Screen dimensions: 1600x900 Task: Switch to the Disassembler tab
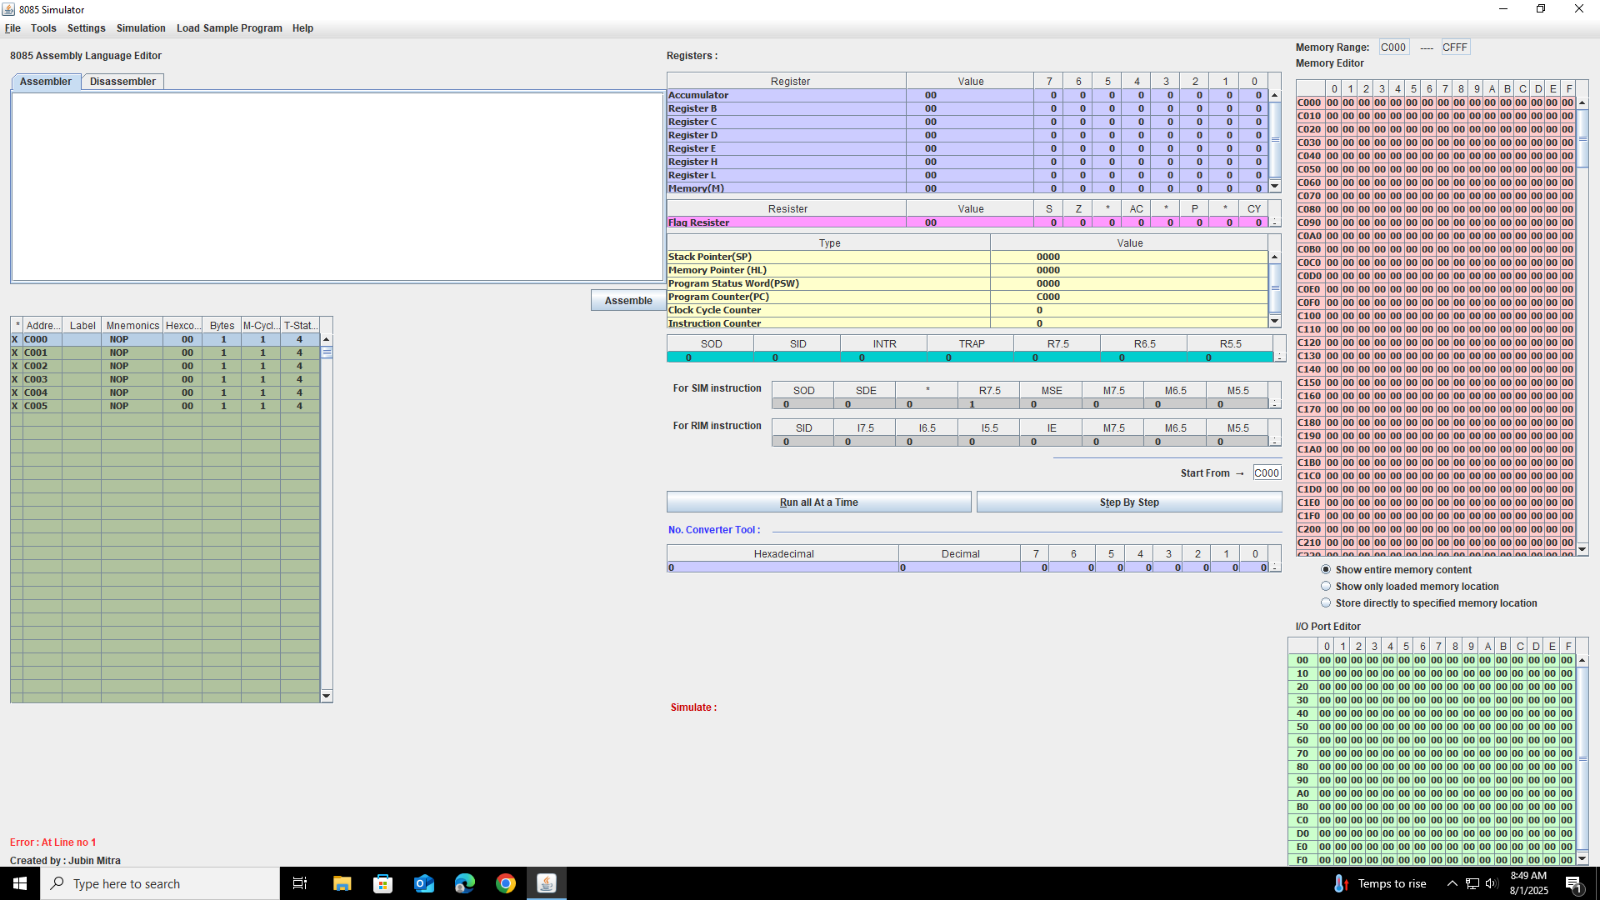coord(123,81)
